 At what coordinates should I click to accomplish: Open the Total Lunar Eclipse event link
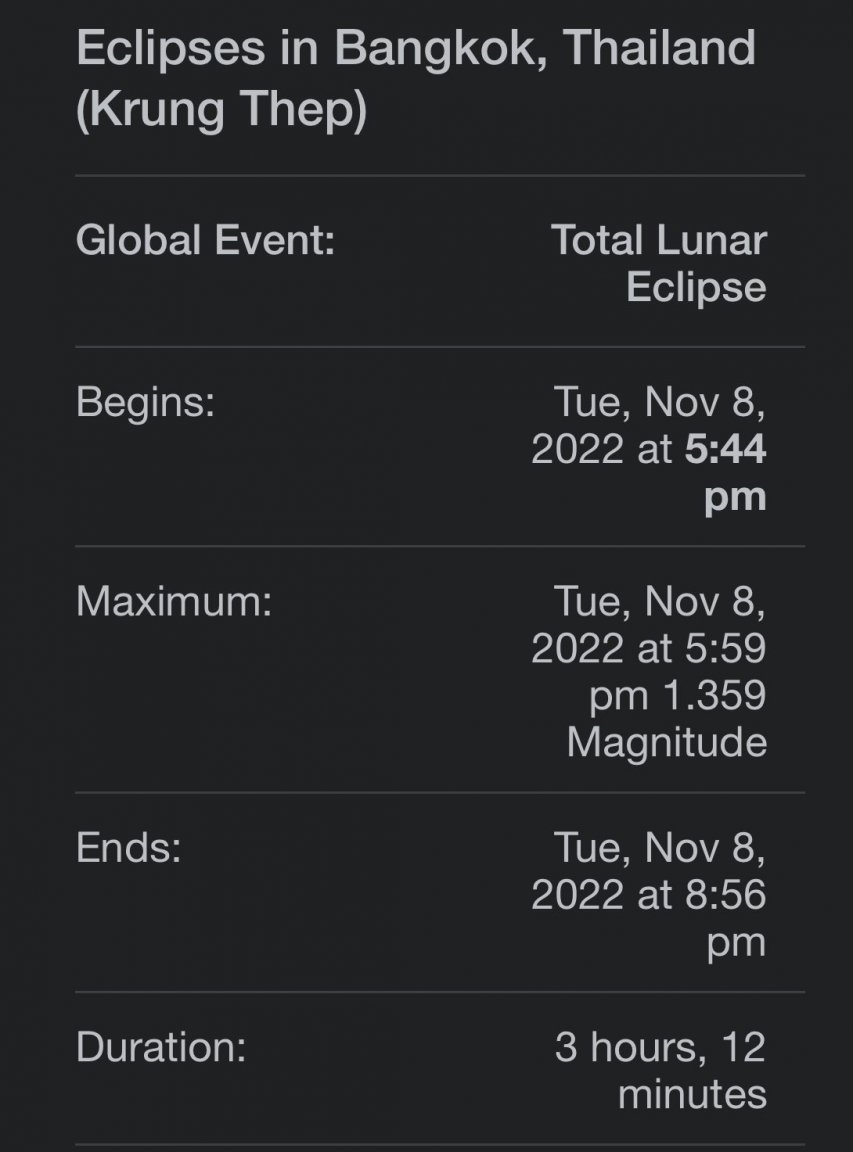[x=659, y=264]
